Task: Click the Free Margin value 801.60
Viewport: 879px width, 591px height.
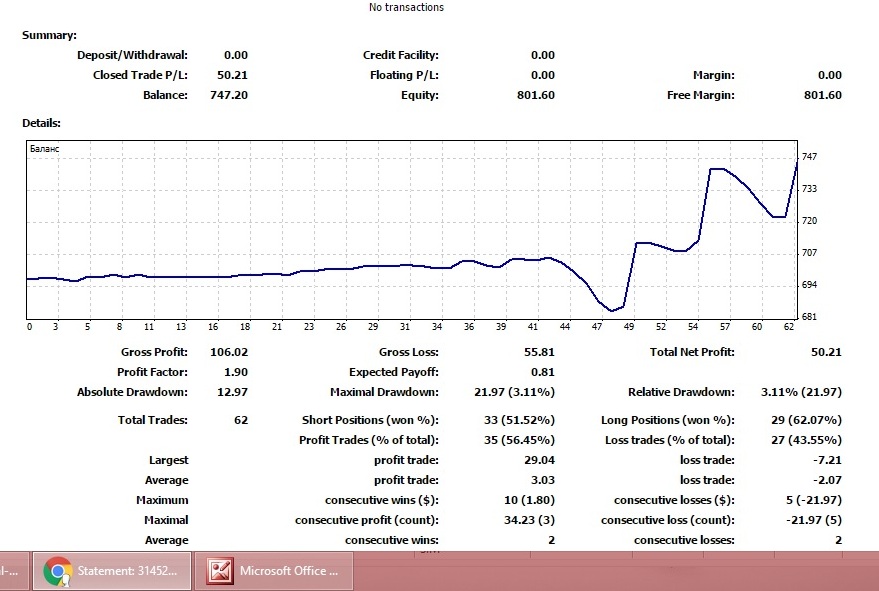Action: point(822,95)
